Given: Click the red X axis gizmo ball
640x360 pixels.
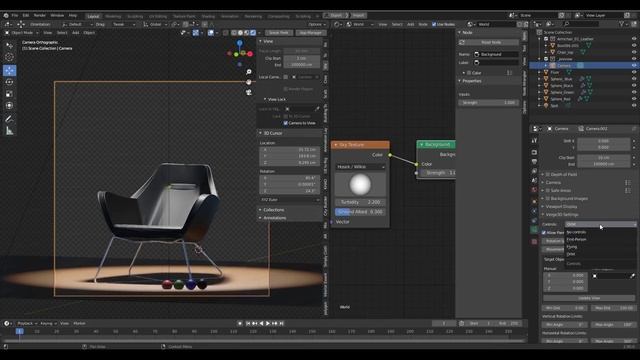Looking at the screenshot, I should point(250,54).
